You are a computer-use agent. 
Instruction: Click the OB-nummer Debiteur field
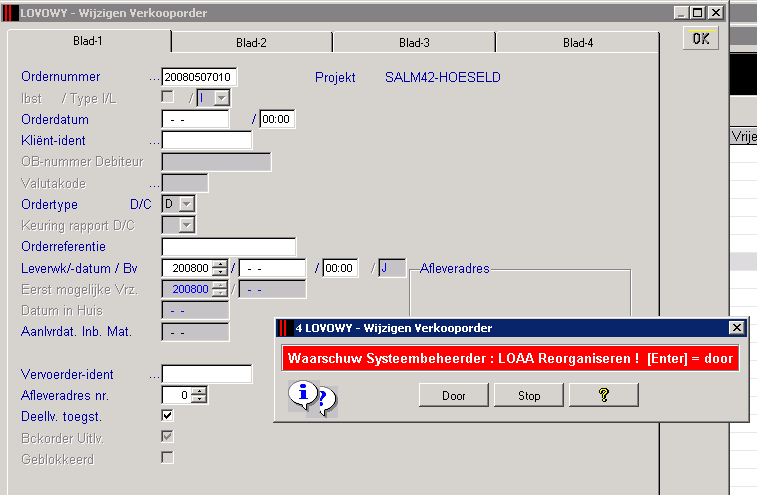point(216,162)
